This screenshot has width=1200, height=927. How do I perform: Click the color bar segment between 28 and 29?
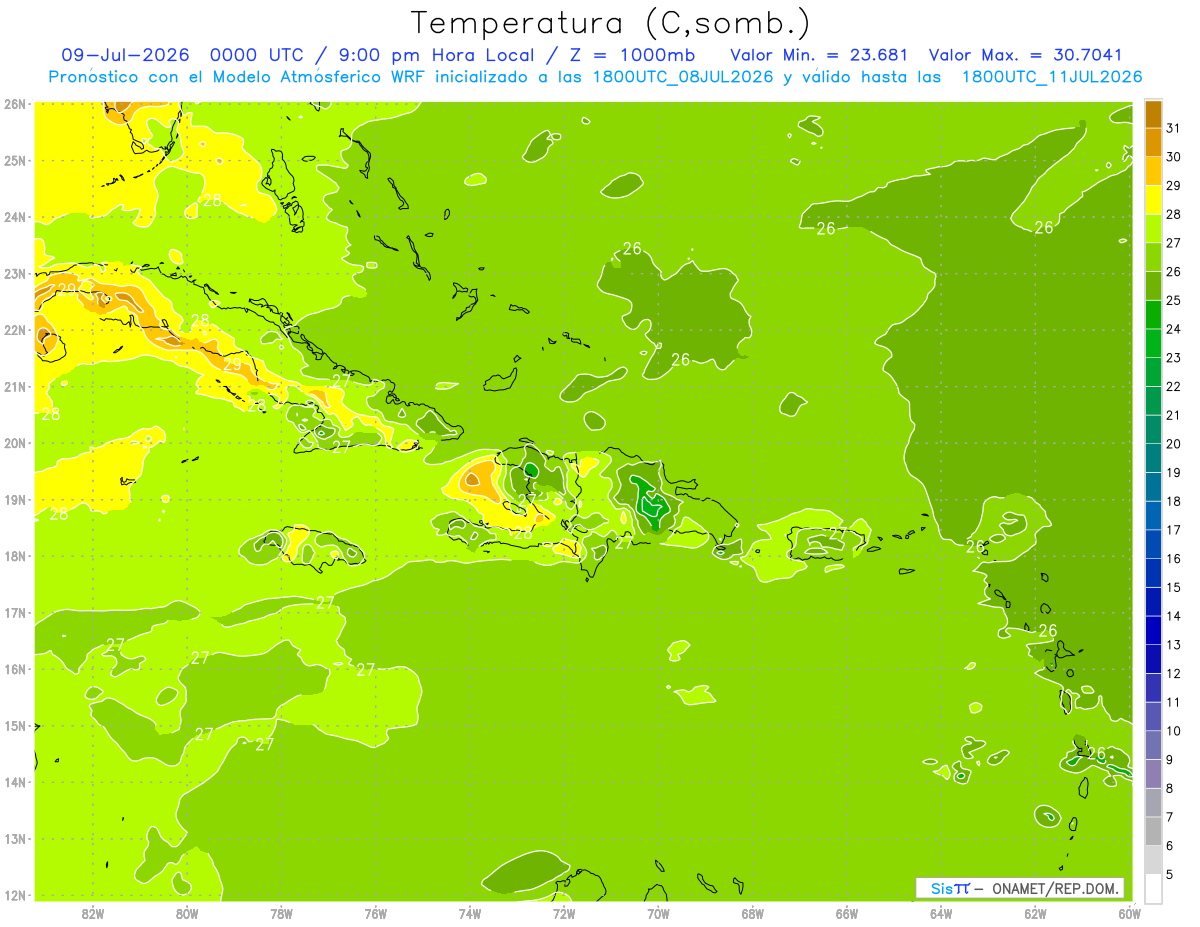[x=1153, y=200]
